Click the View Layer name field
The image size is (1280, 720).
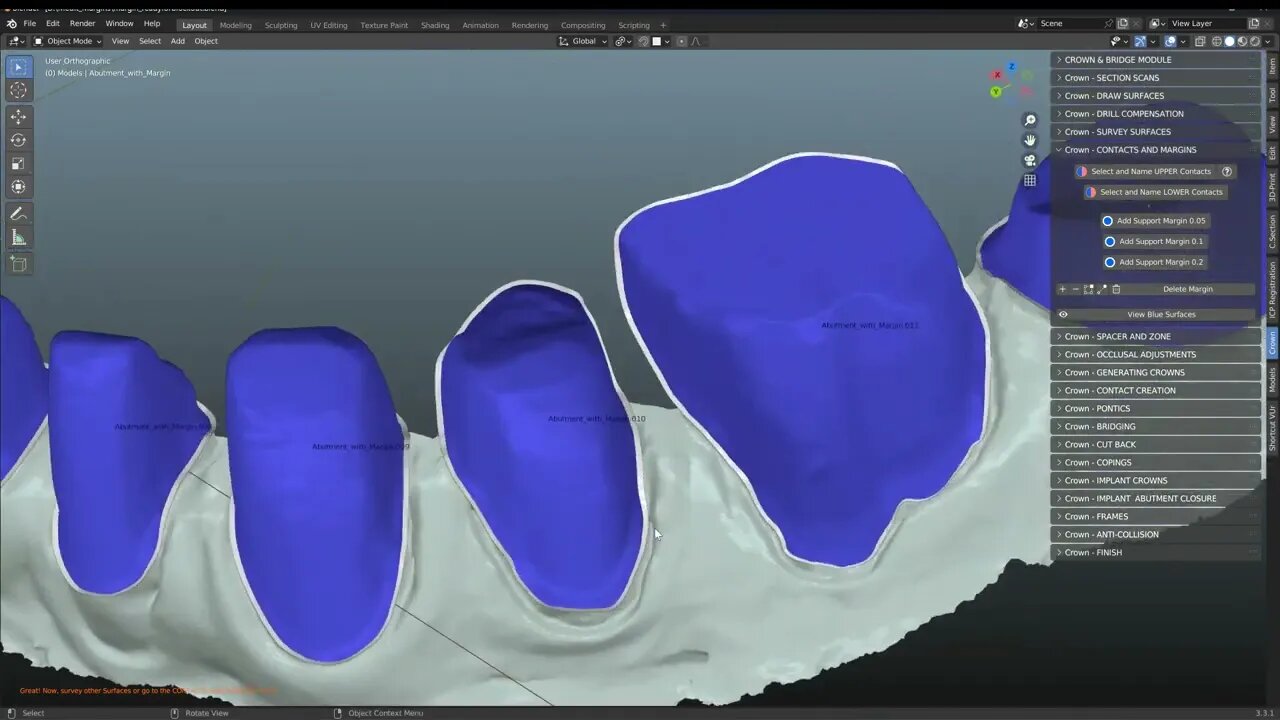coord(1207,23)
